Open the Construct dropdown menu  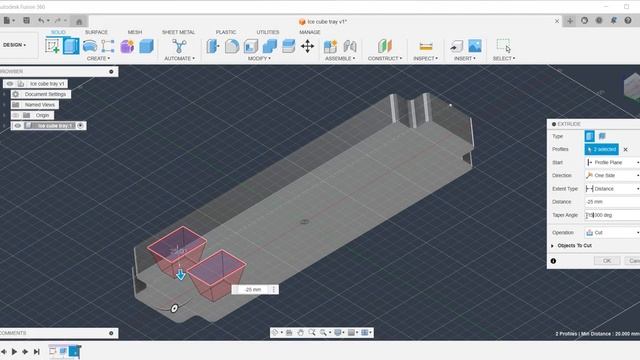coord(385,59)
